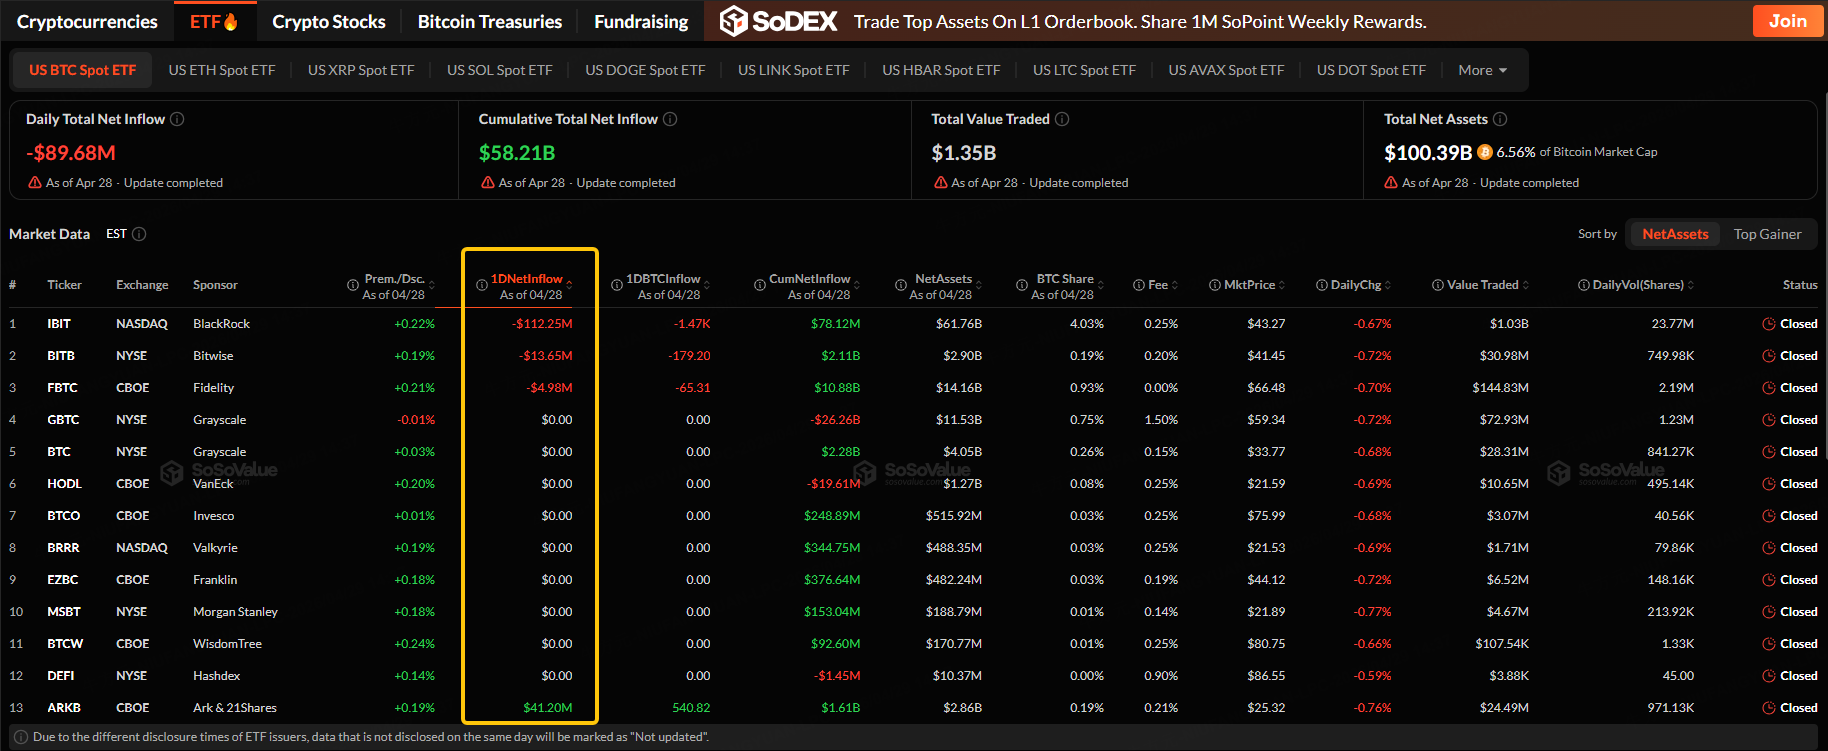Click the info icon before NetAssets column header
This screenshot has height=751, width=1828.
(x=901, y=285)
